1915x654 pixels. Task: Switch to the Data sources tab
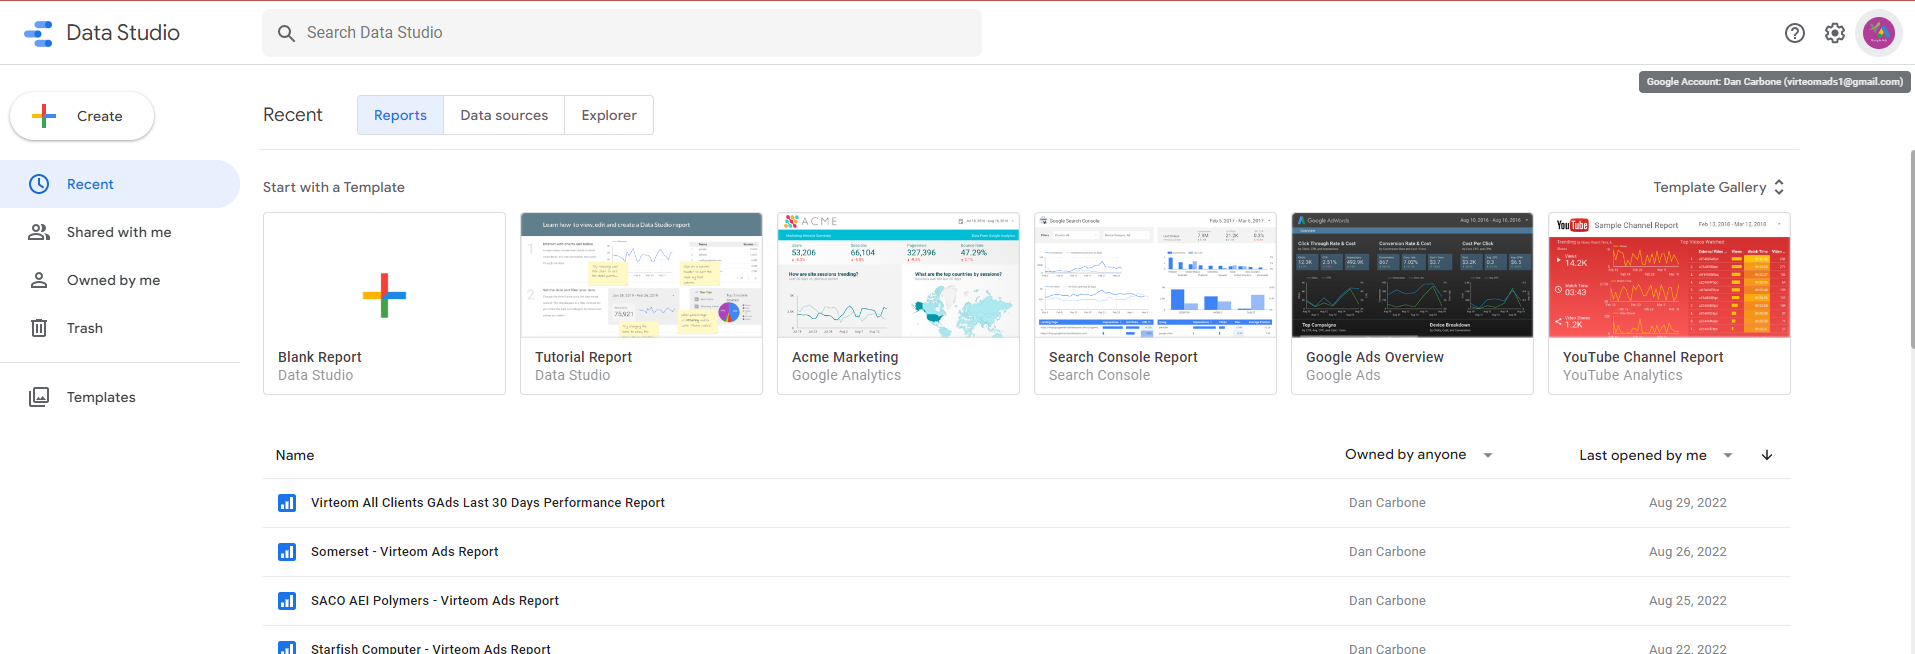(x=504, y=115)
